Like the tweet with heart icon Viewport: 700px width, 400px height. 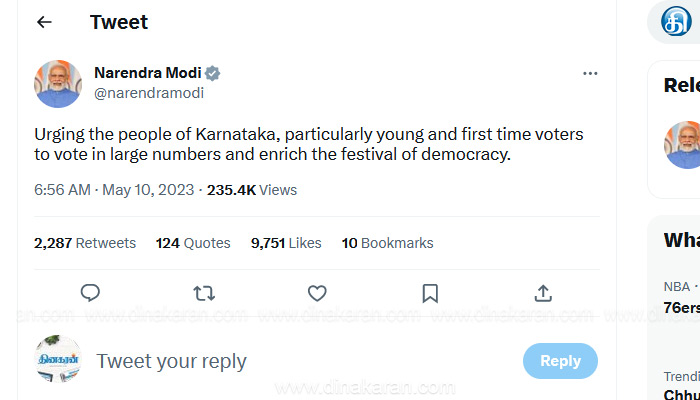[x=317, y=293]
